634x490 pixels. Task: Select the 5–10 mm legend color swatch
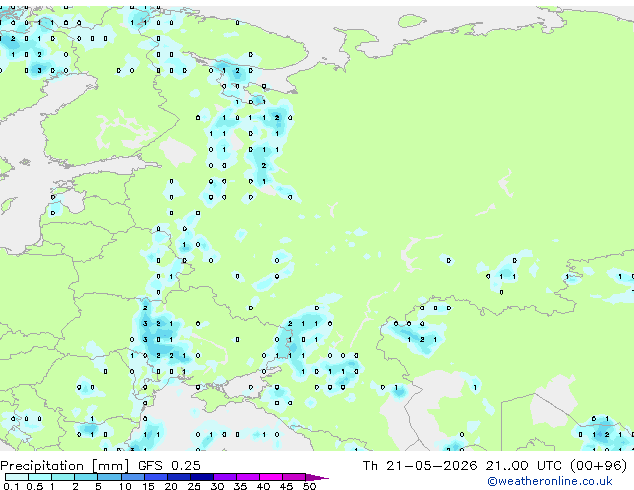110,477
